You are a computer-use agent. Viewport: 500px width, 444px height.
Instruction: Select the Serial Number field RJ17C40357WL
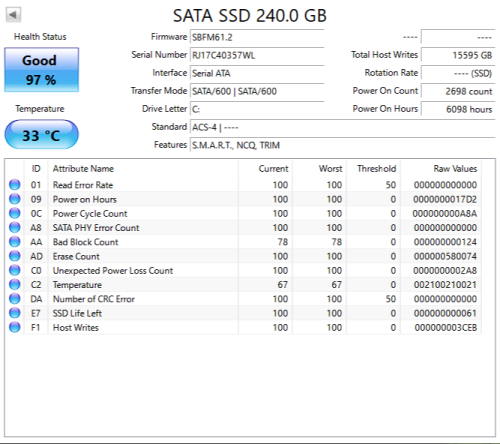point(257,55)
